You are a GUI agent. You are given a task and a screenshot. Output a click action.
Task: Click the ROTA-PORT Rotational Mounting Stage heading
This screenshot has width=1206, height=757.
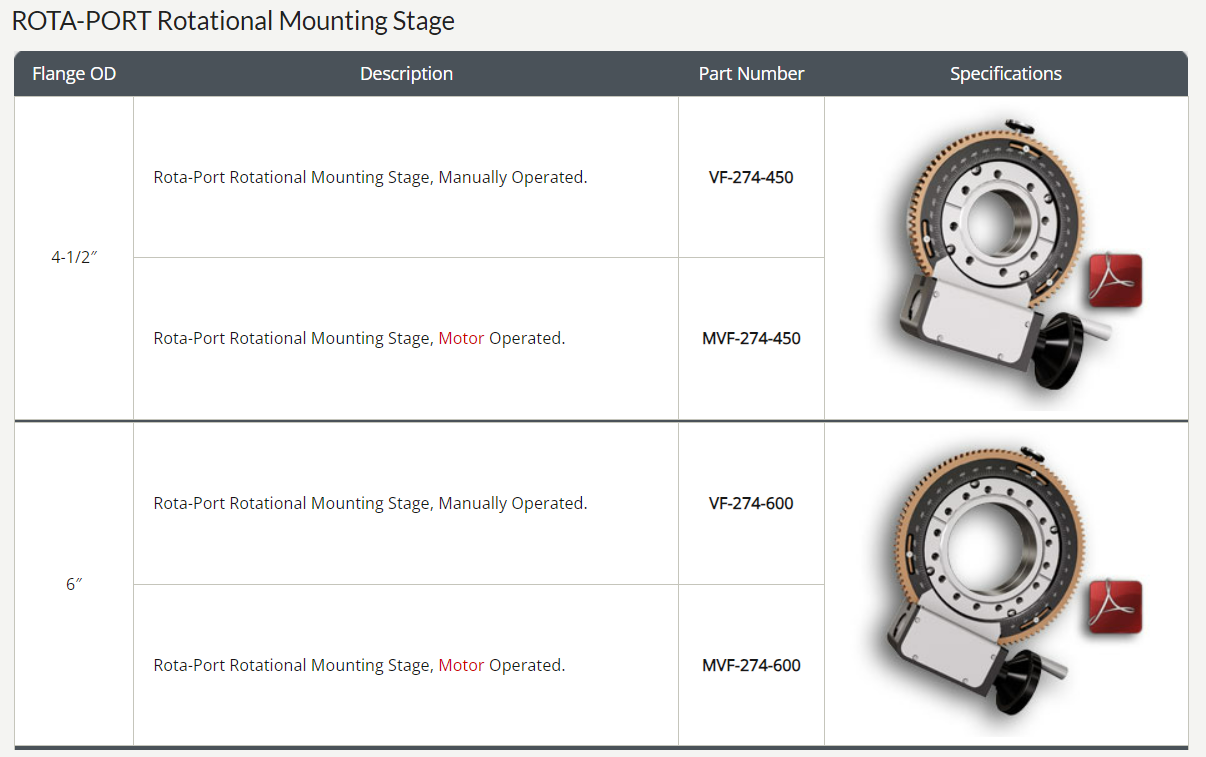[233, 21]
